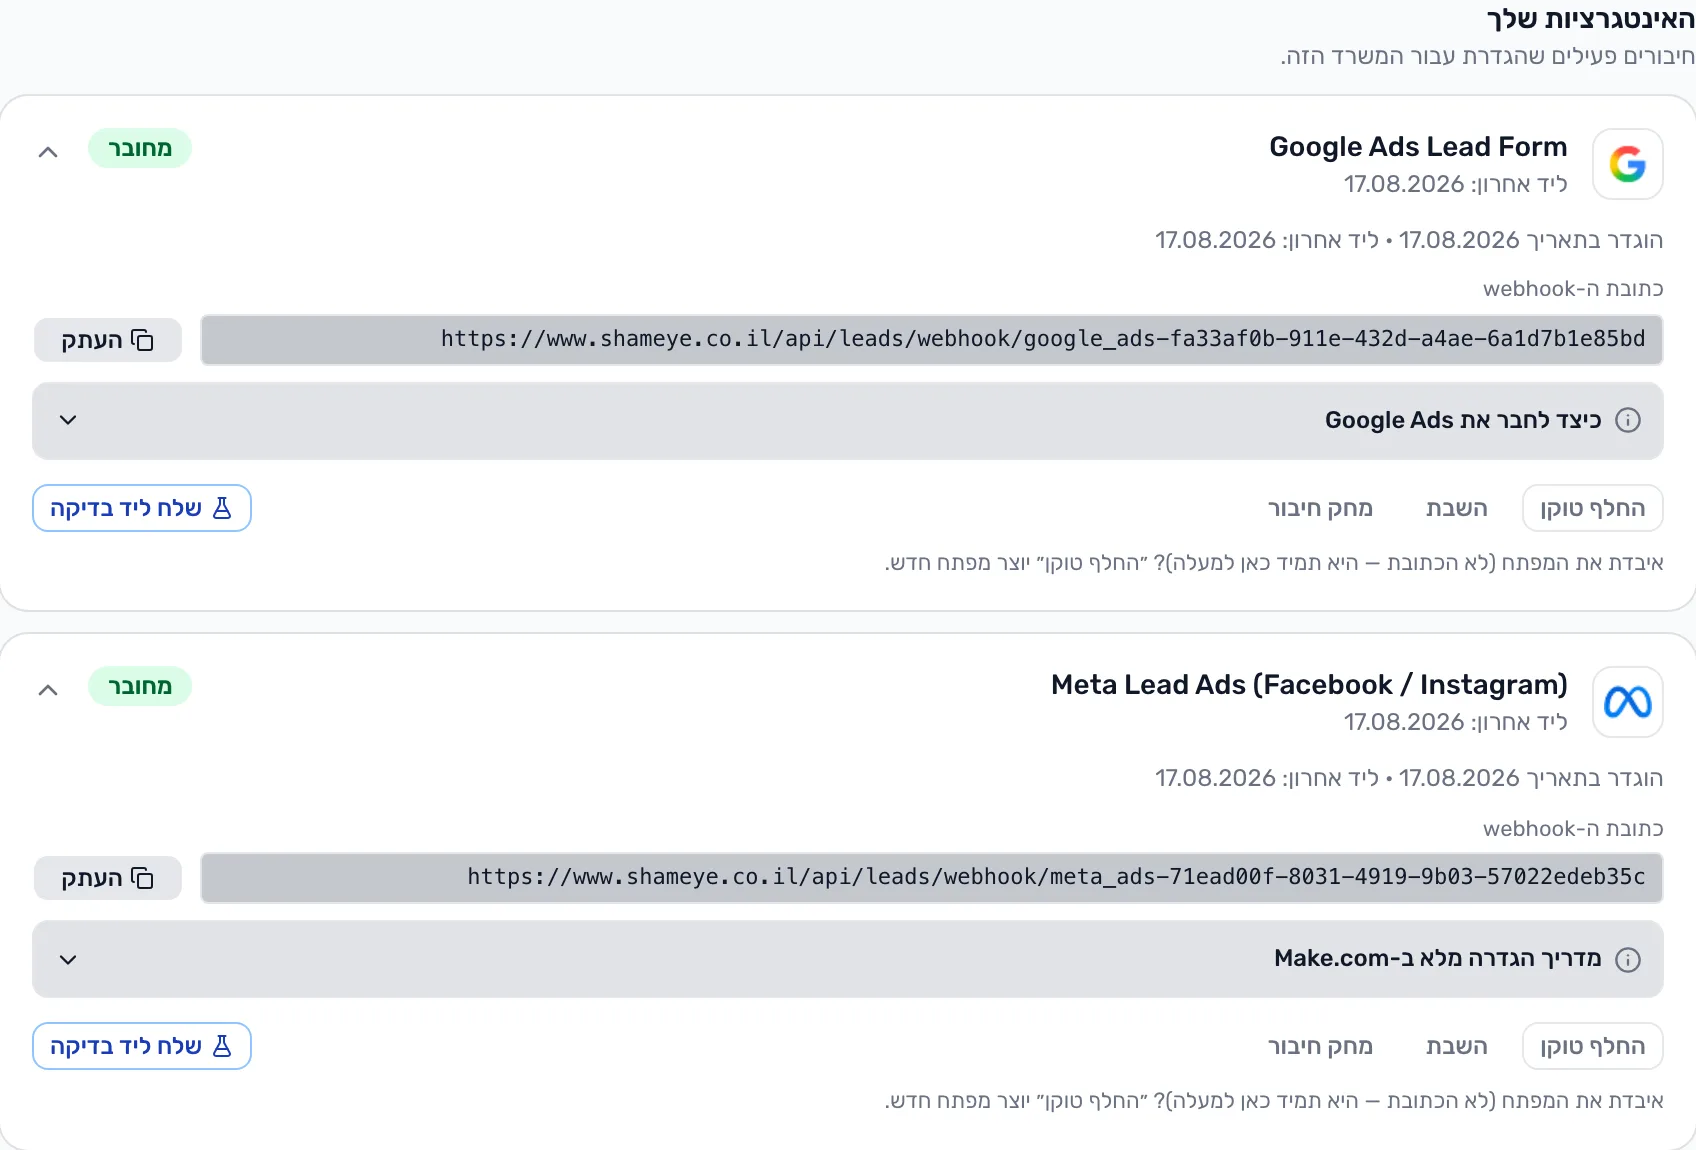Click the 'מחובר' badge on Meta card
The width and height of the screenshot is (1696, 1150).
pyautogui.click(x=140, y=686)
